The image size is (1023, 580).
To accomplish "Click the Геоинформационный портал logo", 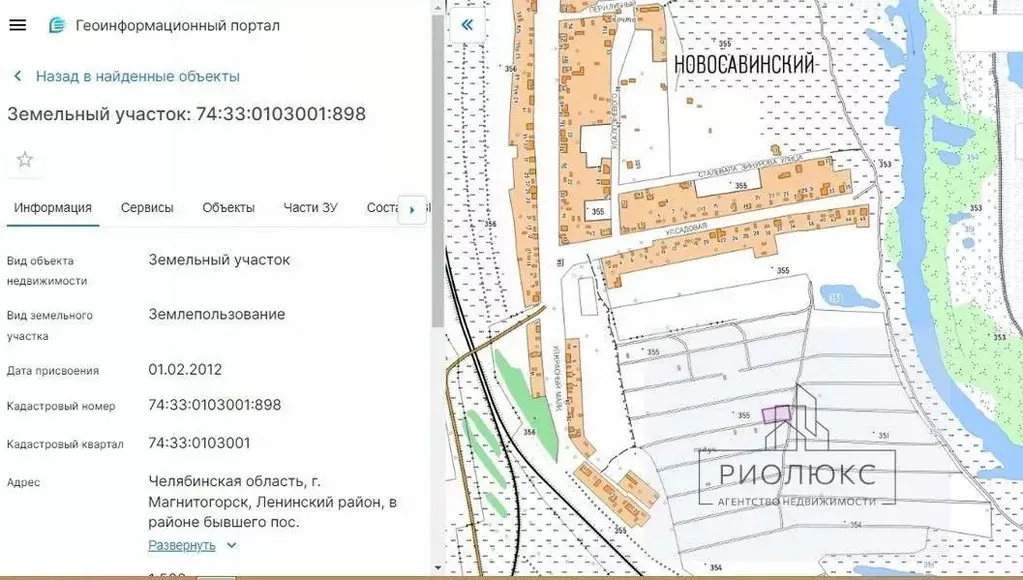I will pos(57,25).
